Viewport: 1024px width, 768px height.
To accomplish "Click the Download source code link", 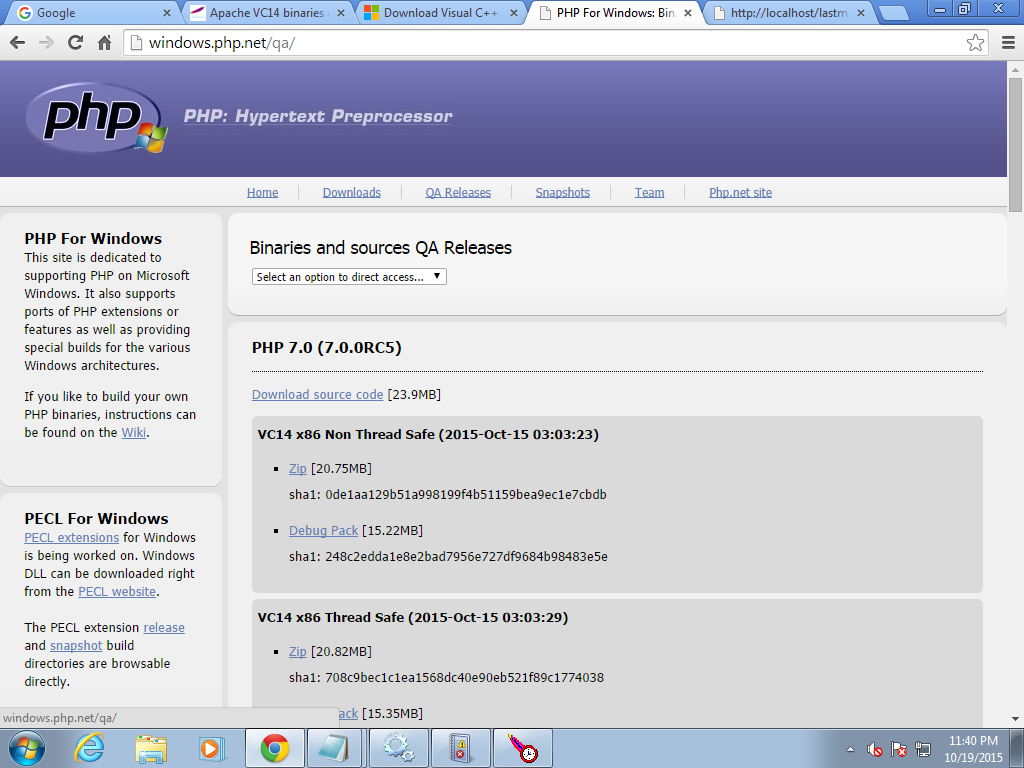I will (317, 394).
